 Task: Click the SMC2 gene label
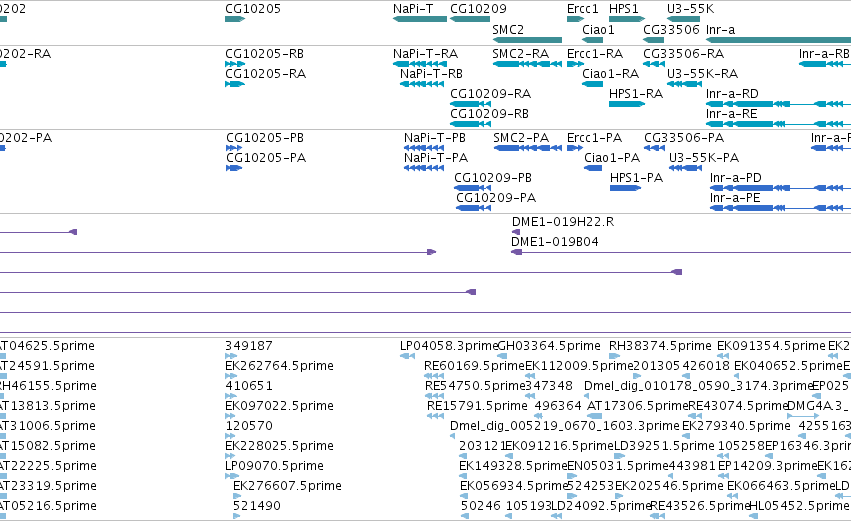pos(508,29)
